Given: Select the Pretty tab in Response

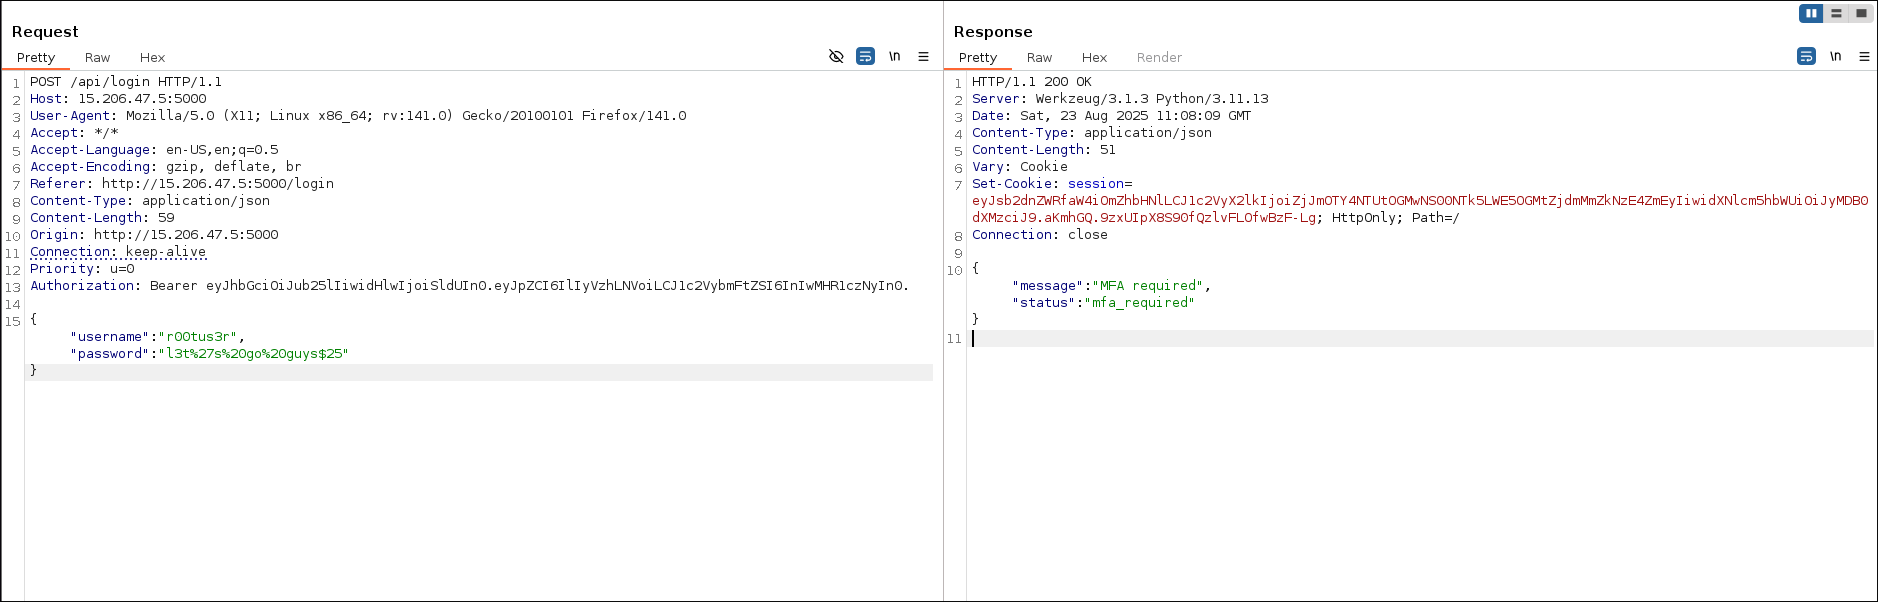Looking at the screenshot, I should [977, 58].
